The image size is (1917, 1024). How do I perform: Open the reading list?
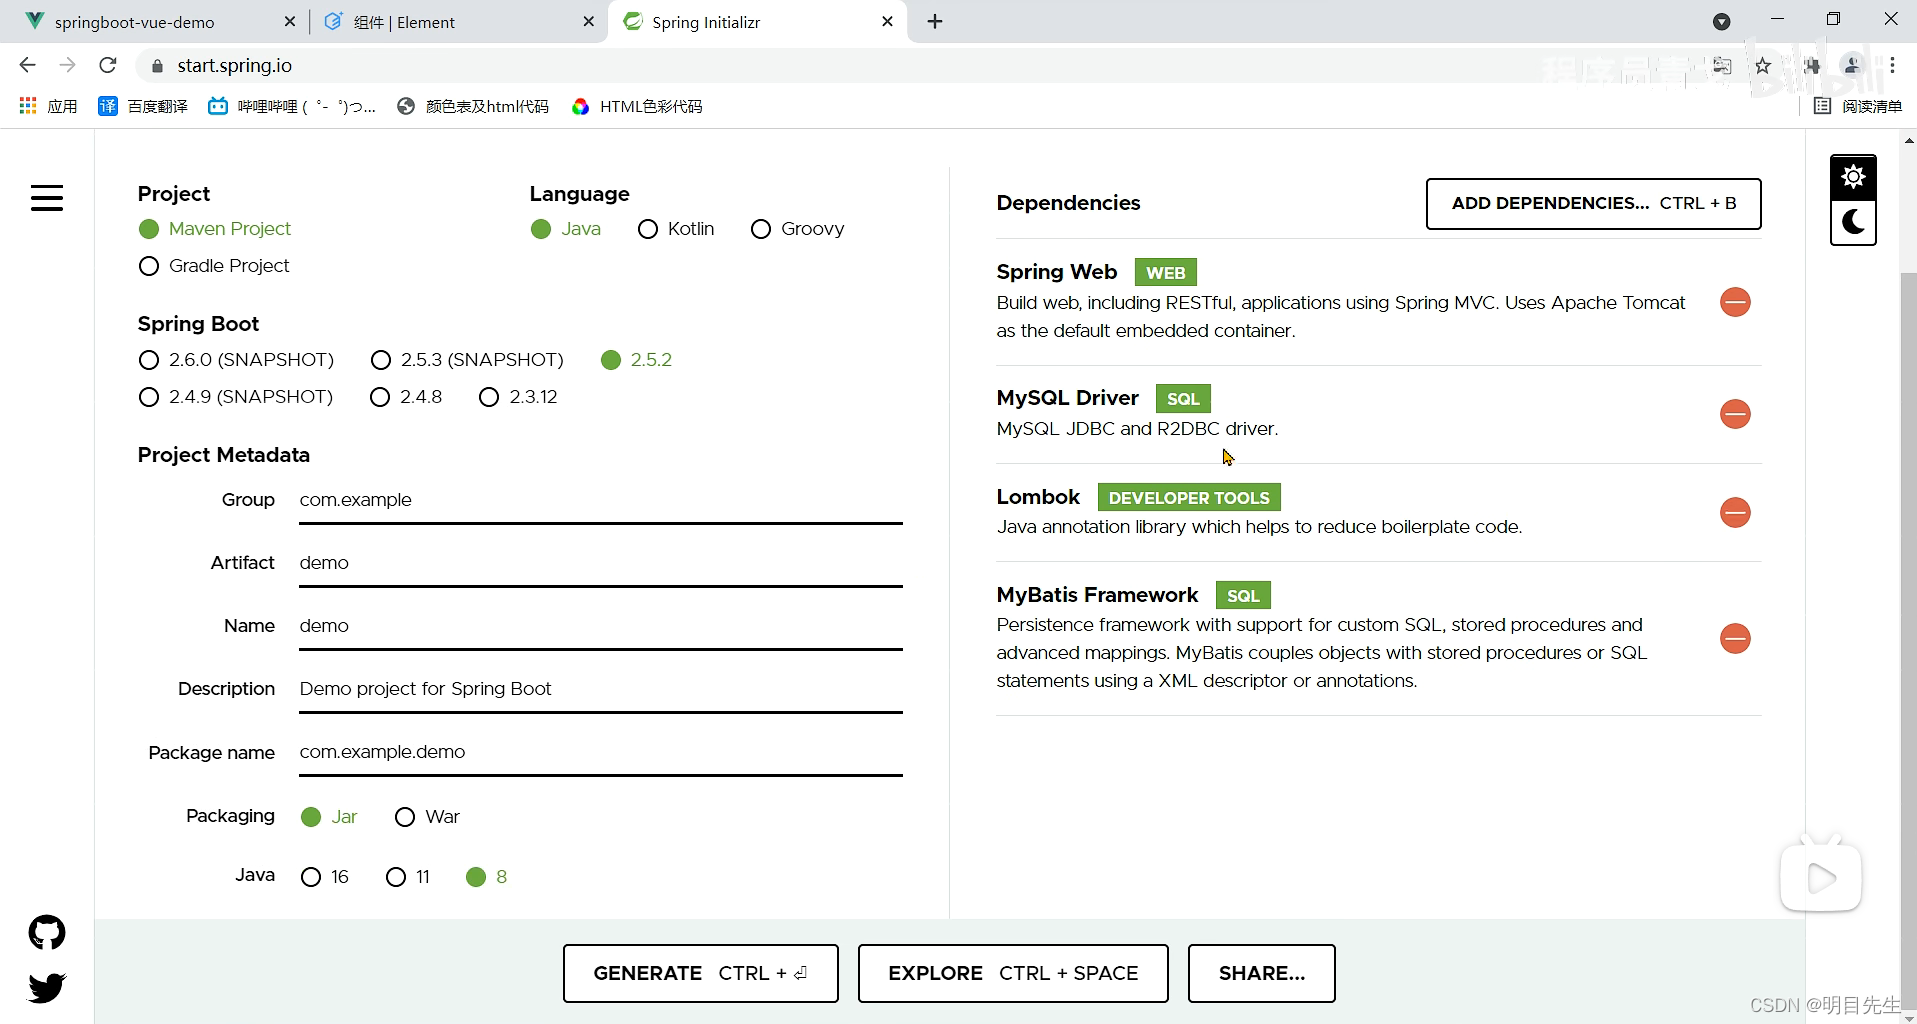coord(1858,106)
